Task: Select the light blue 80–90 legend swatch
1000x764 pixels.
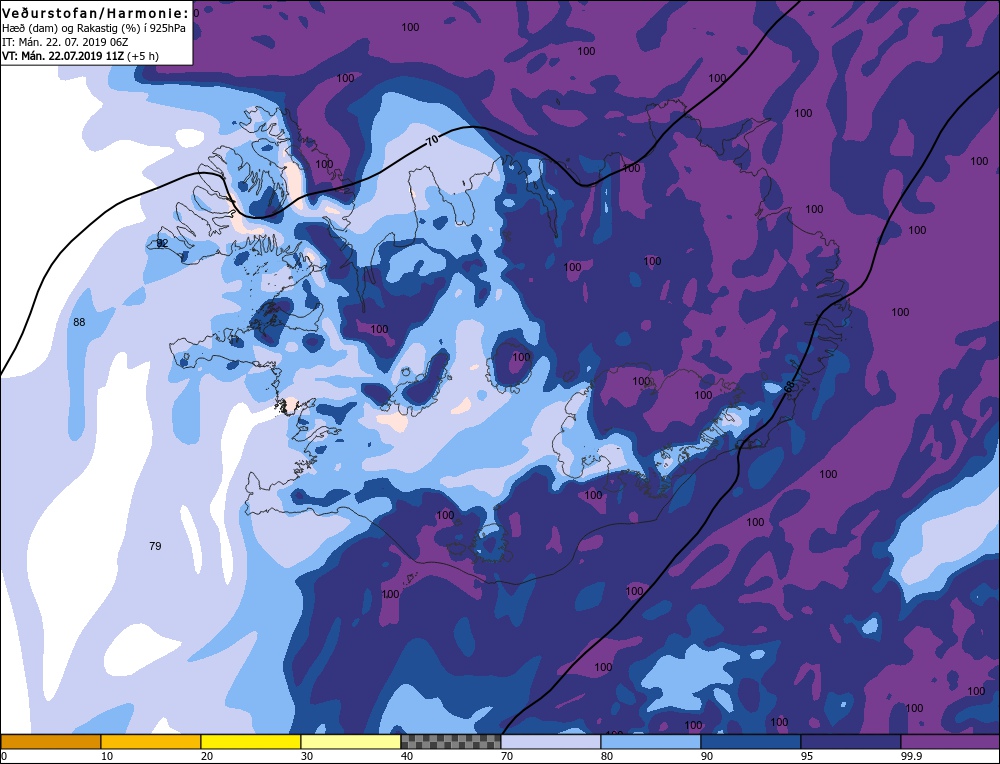Action: pos(651,741)
